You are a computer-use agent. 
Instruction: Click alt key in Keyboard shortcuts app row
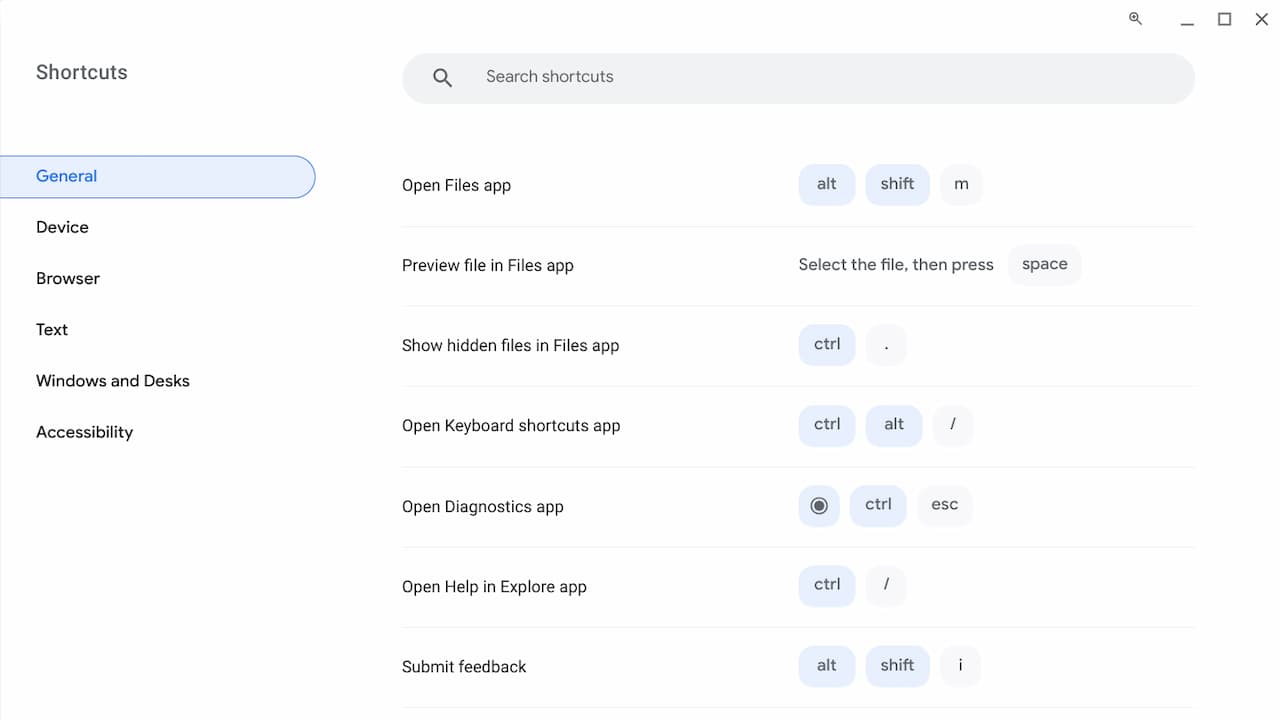[894, 424]
